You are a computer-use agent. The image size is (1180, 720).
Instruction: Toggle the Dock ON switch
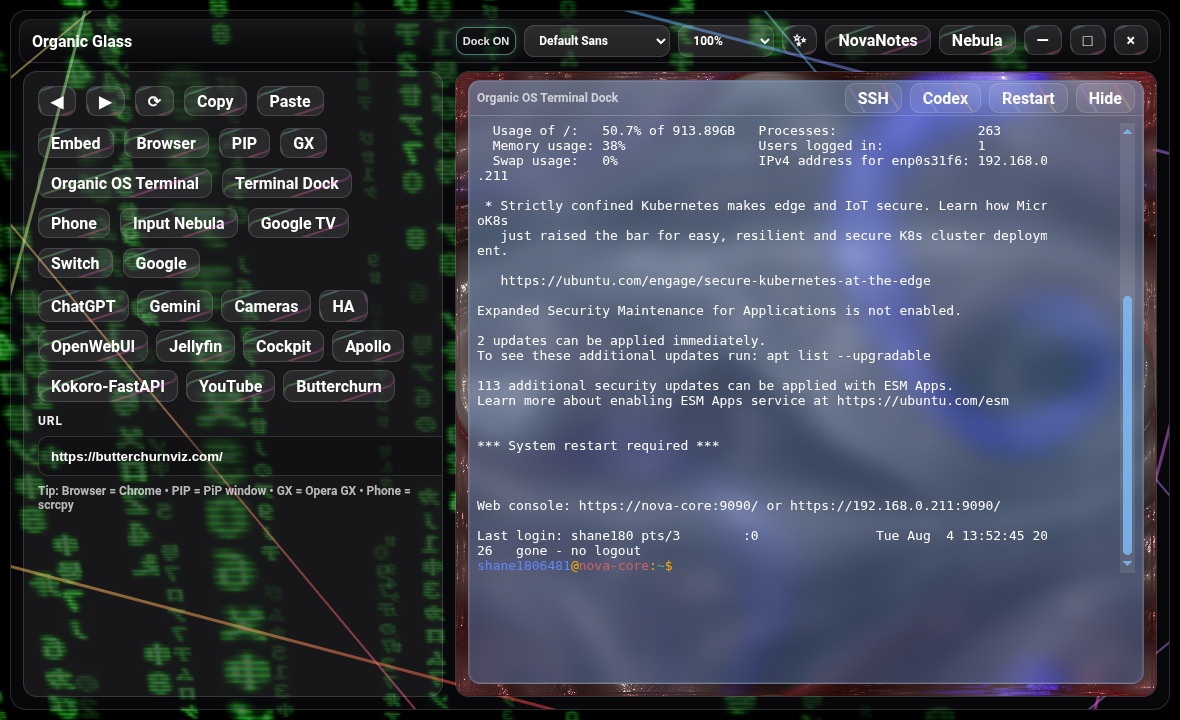(485, 41)
